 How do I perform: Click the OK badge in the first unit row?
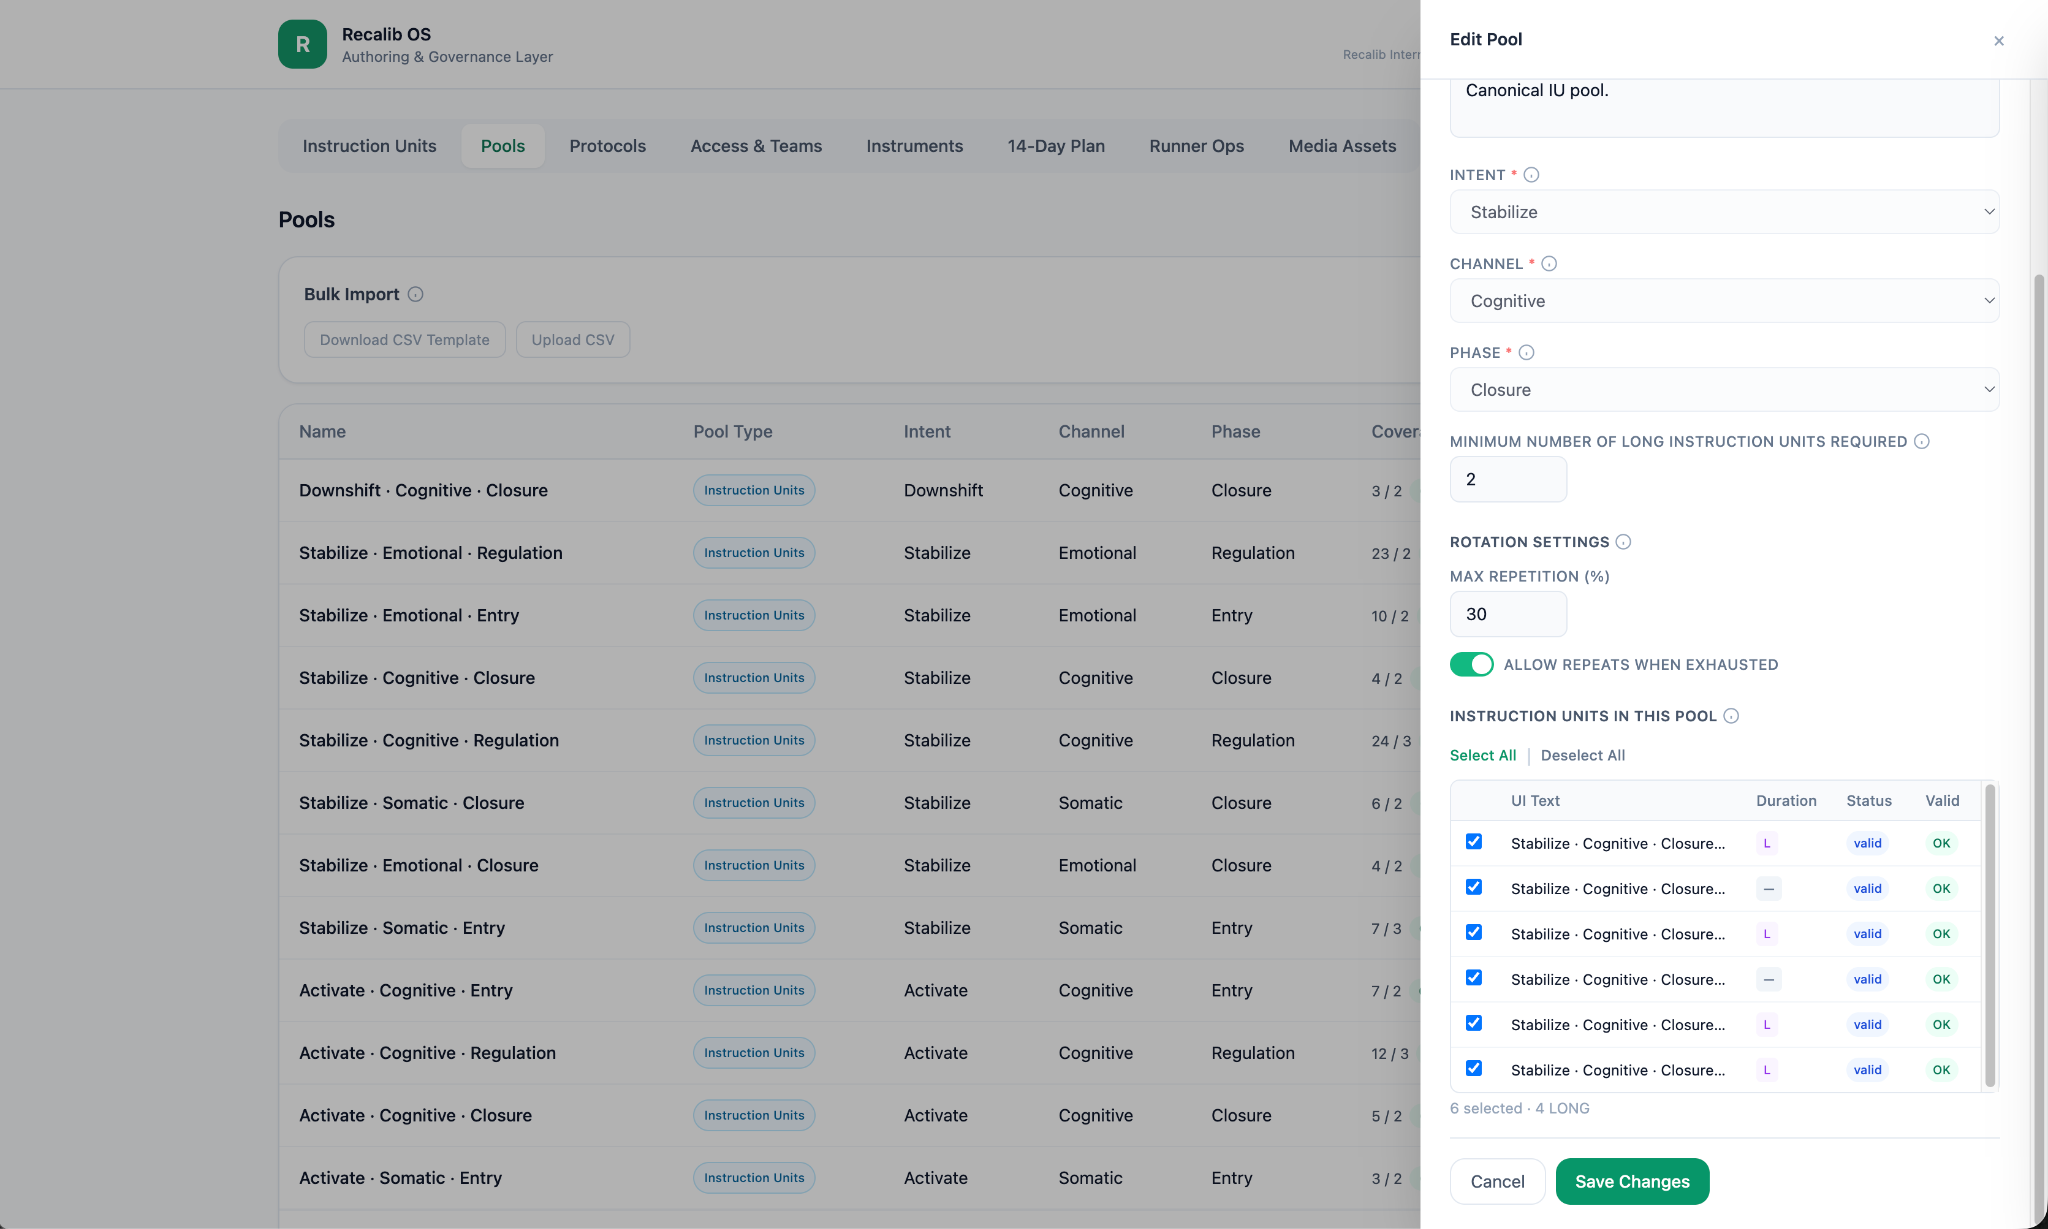pyautogui.click(x=1941, y=843)
